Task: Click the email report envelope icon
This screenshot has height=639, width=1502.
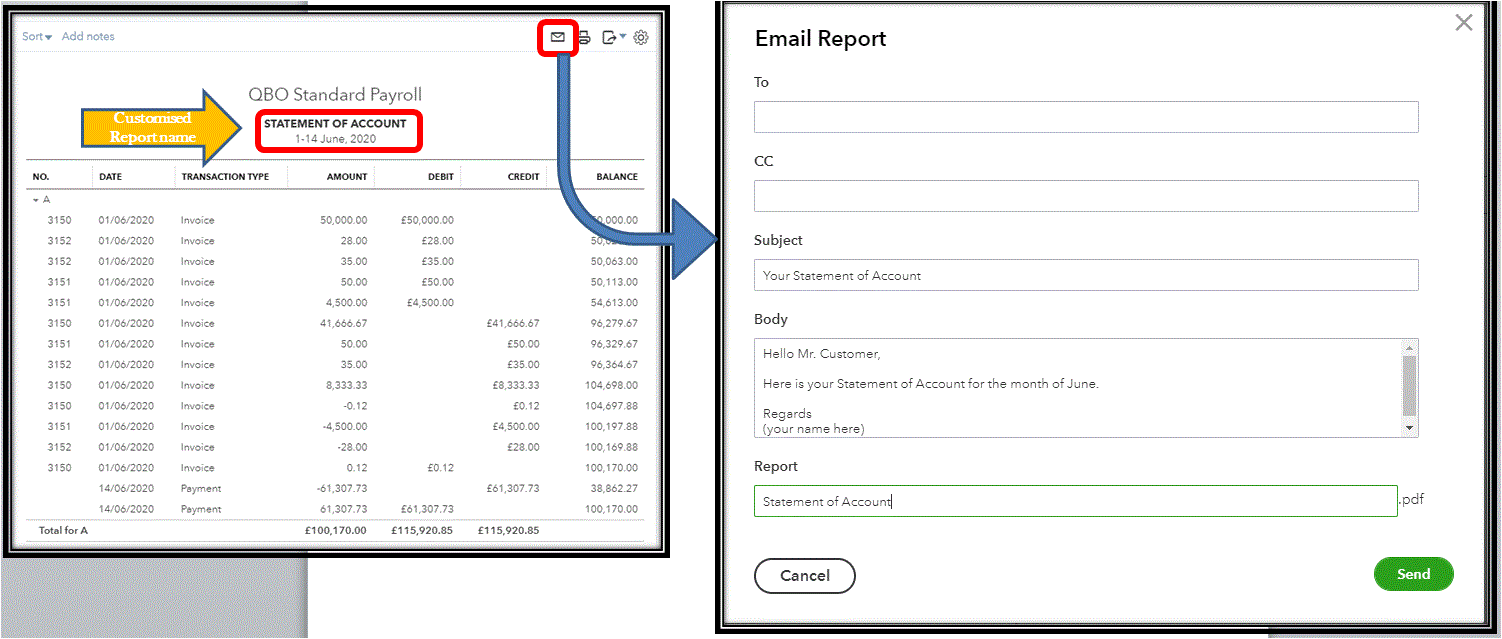Action: click(x=558, y=37)
